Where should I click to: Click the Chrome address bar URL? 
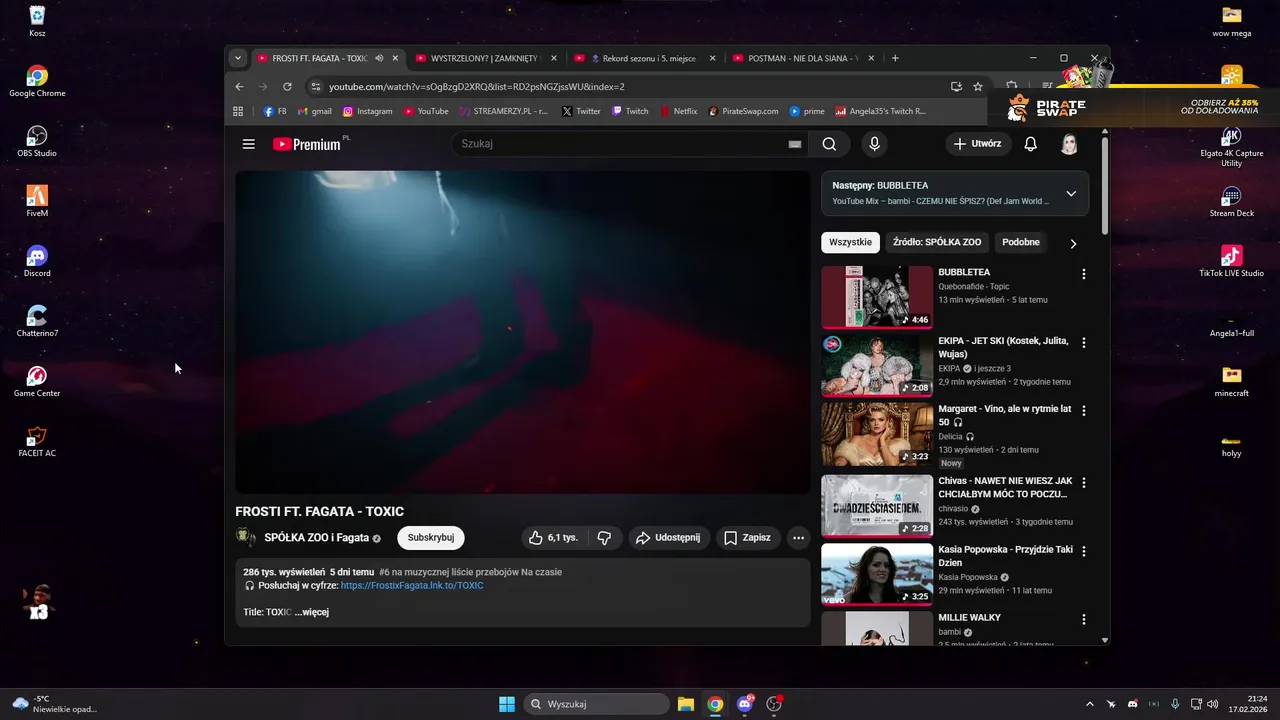[477, 87]
